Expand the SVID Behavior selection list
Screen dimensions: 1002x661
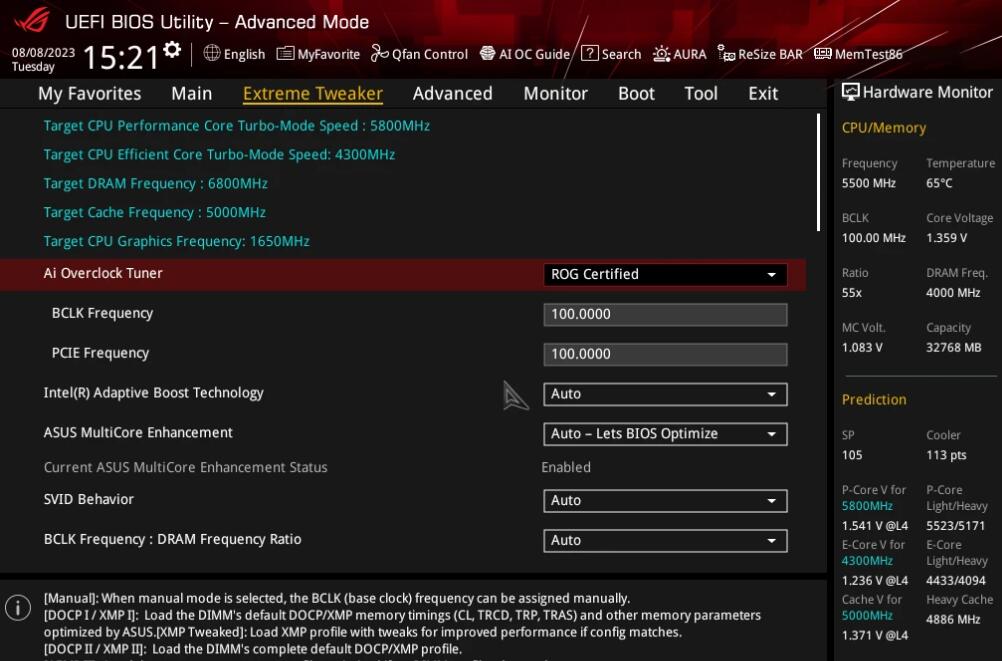664,500
